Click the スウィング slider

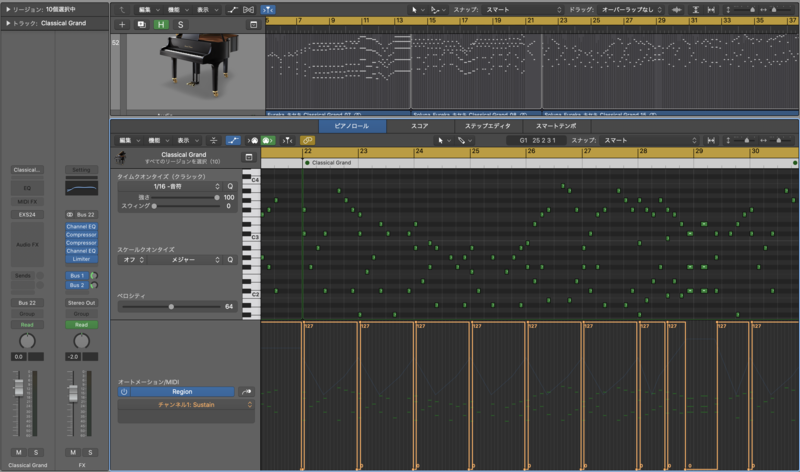click(186, 206)
